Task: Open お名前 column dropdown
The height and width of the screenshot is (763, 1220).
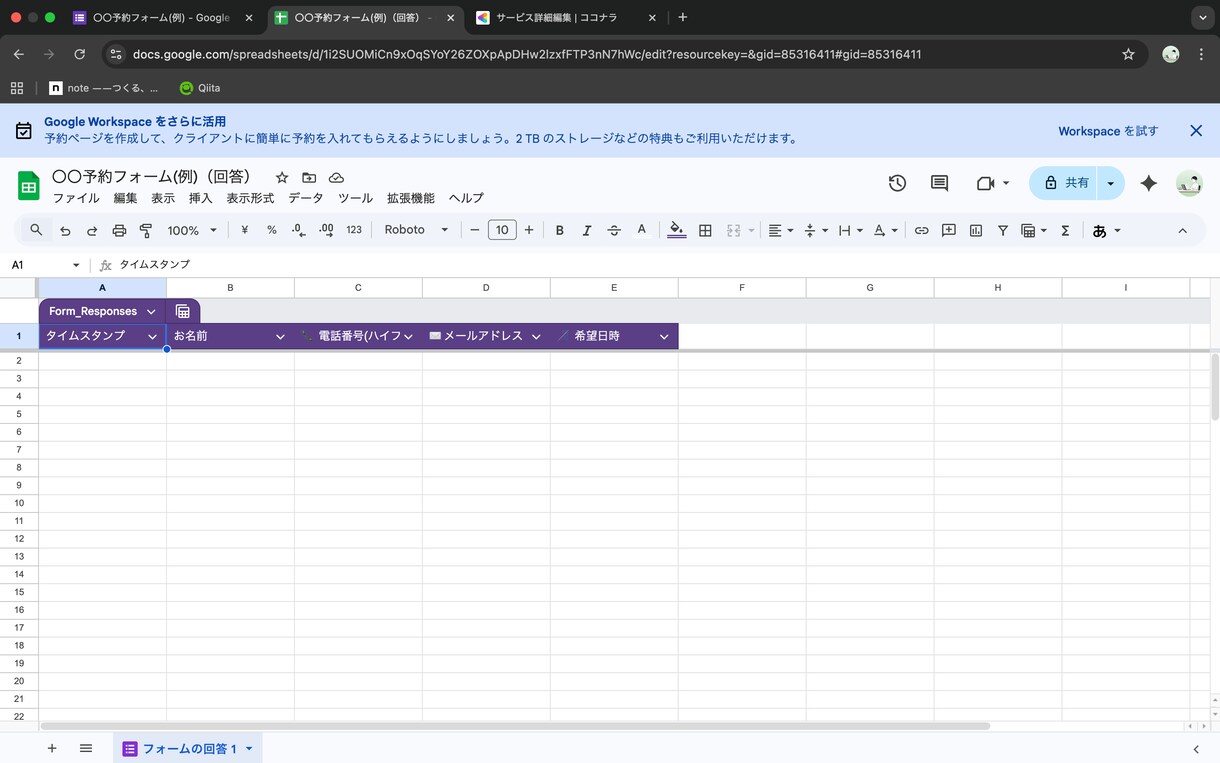Action: coord(280,337)
